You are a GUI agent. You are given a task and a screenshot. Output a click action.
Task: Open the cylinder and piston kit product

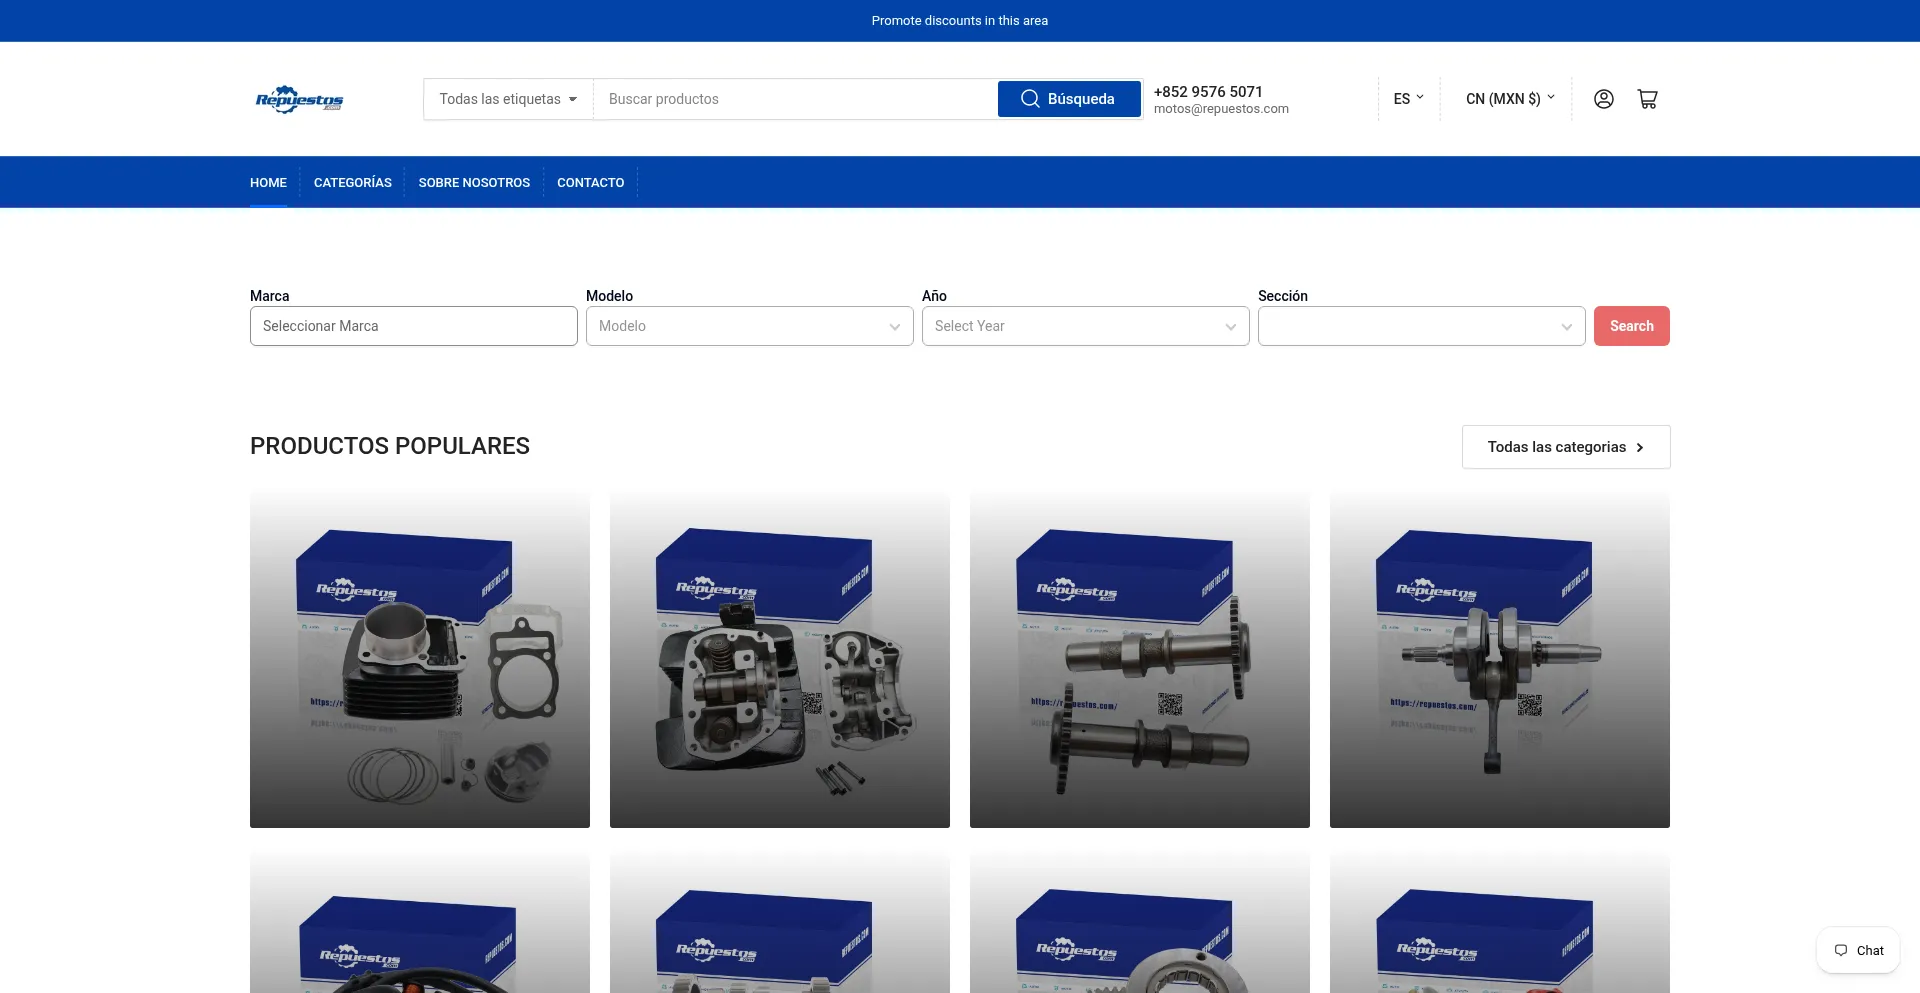tap(420, 659)
